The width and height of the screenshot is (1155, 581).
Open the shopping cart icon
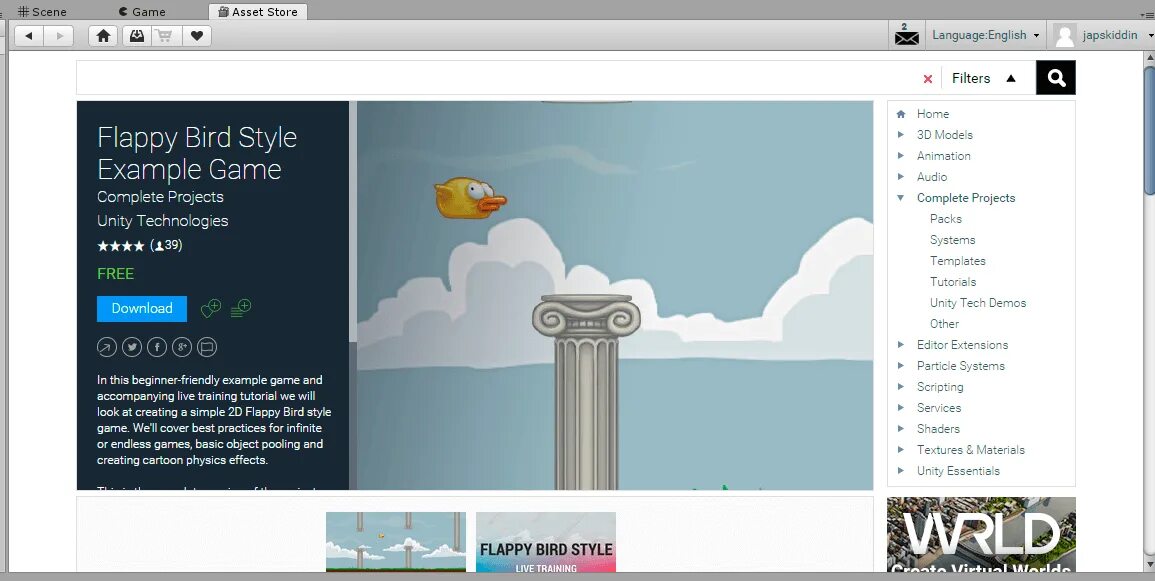pos(166,35)
